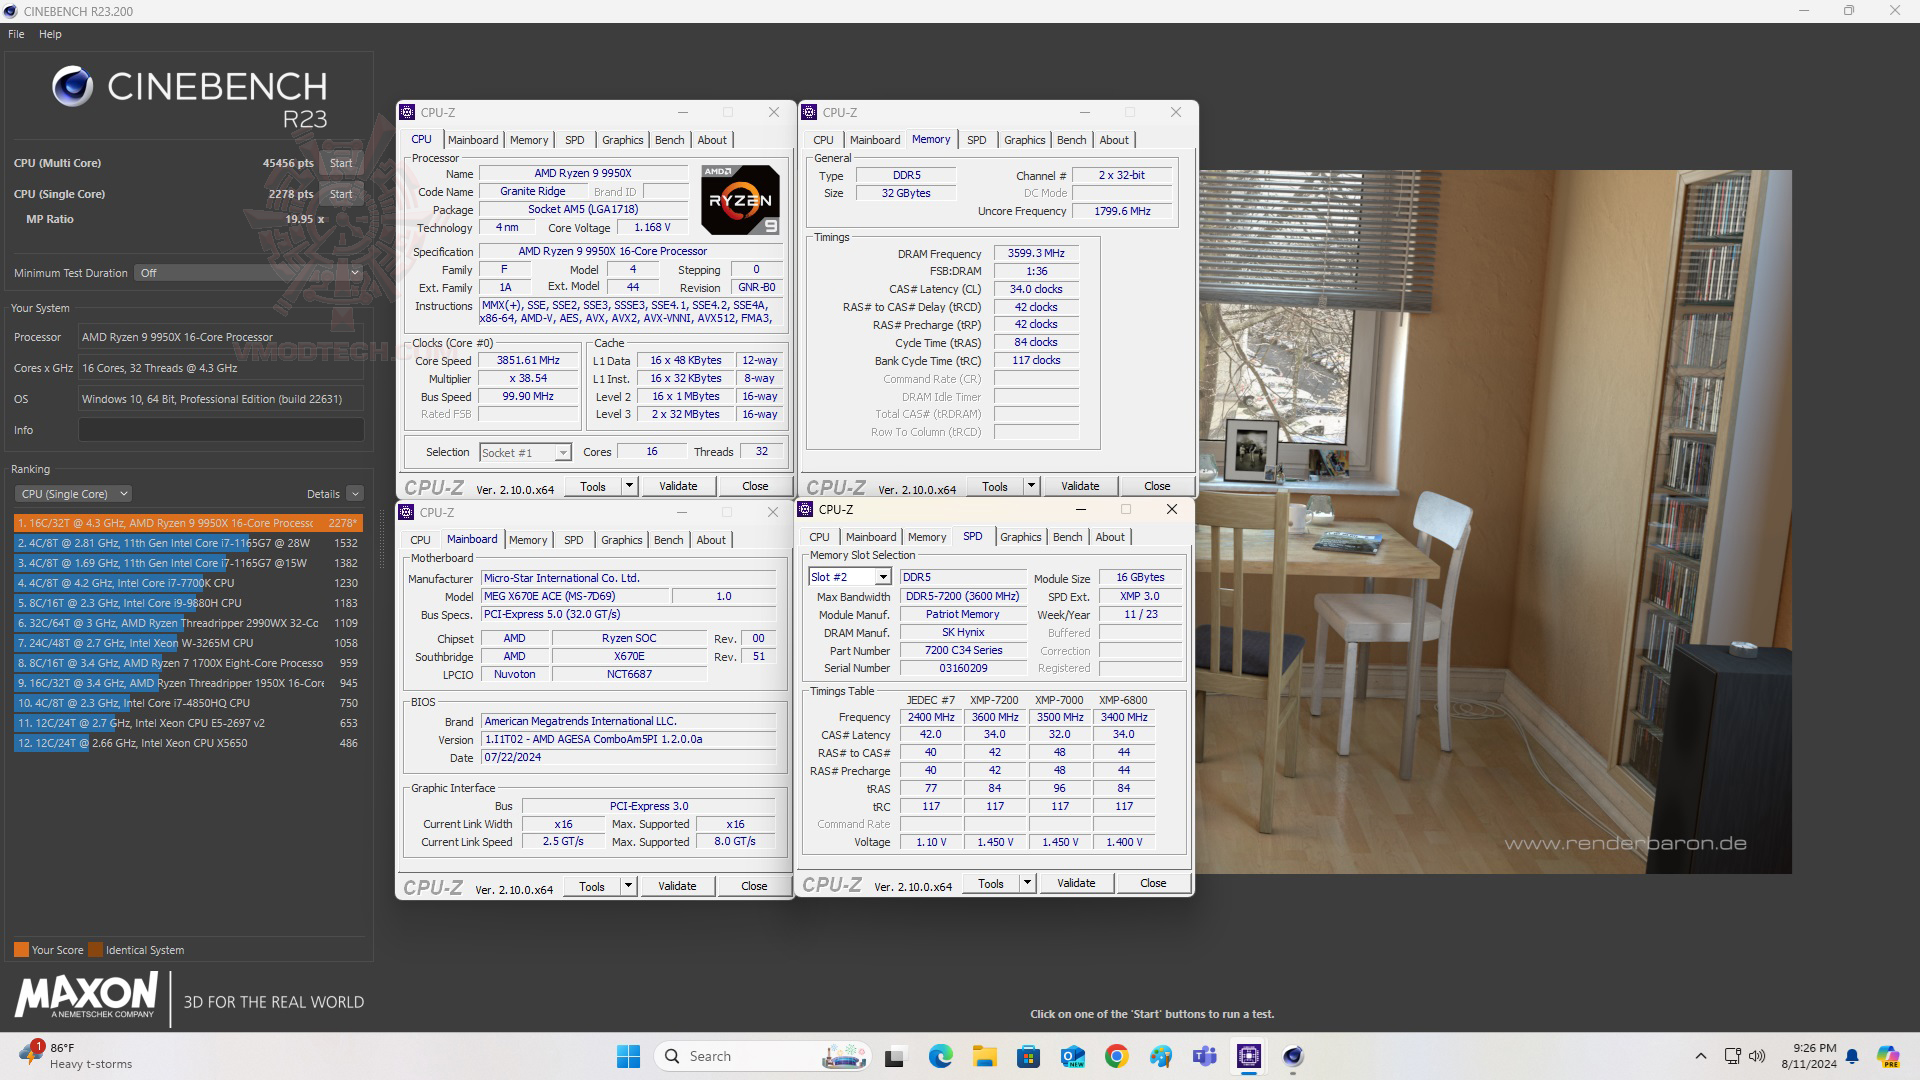This screenshot has height=1080, width=1920.
Task: Click Validate in the Memory CPU-Z window
Action: [1079, 486]
